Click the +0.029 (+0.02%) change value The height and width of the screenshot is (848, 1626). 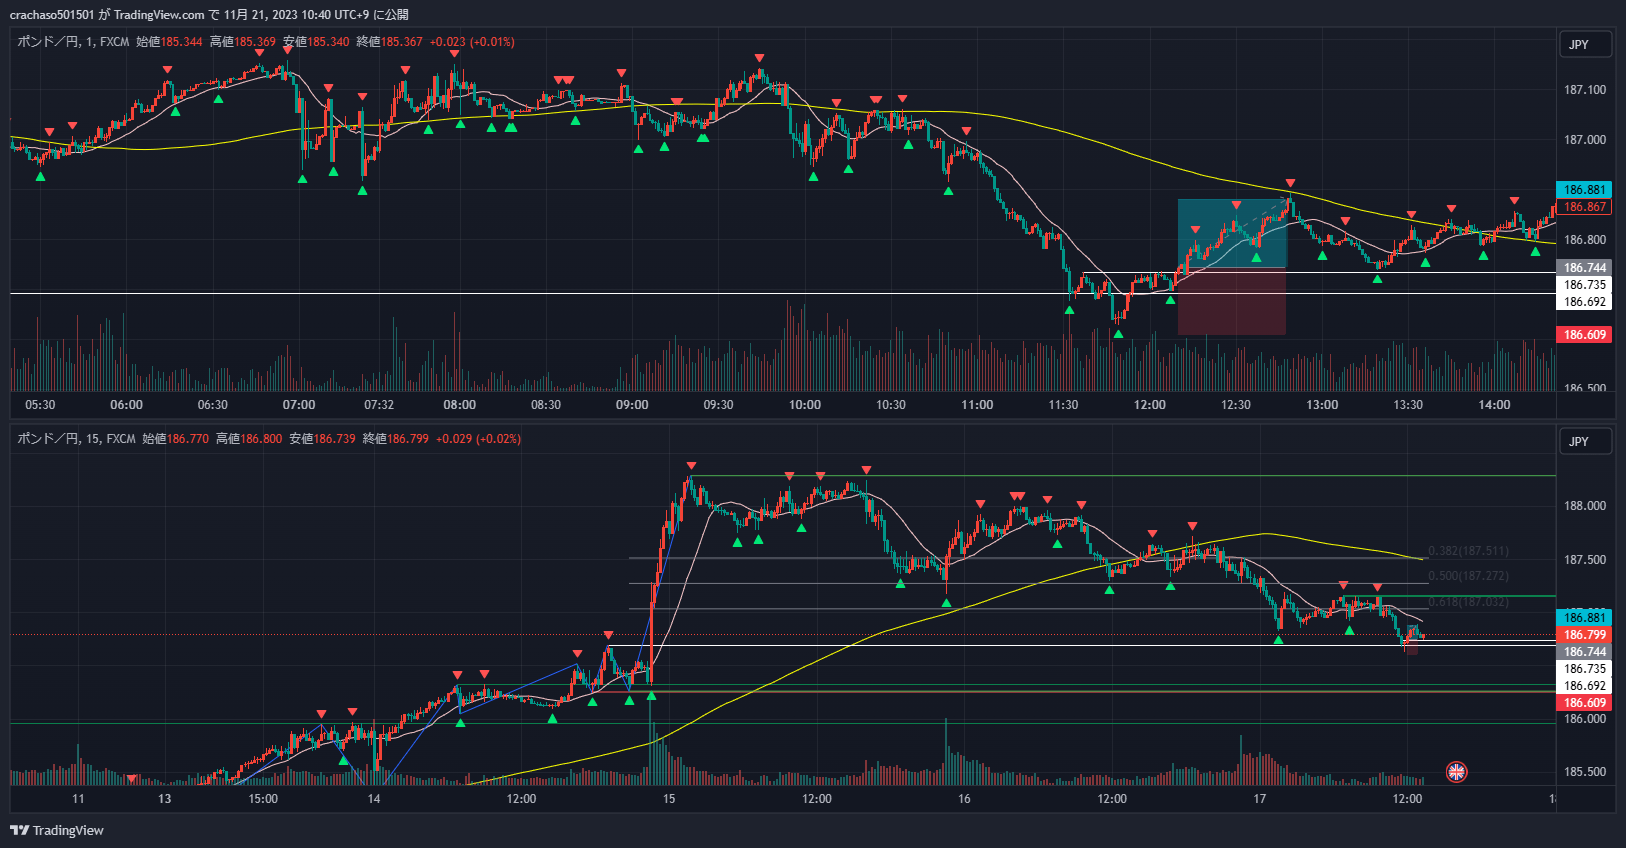[x=478, y=439]
